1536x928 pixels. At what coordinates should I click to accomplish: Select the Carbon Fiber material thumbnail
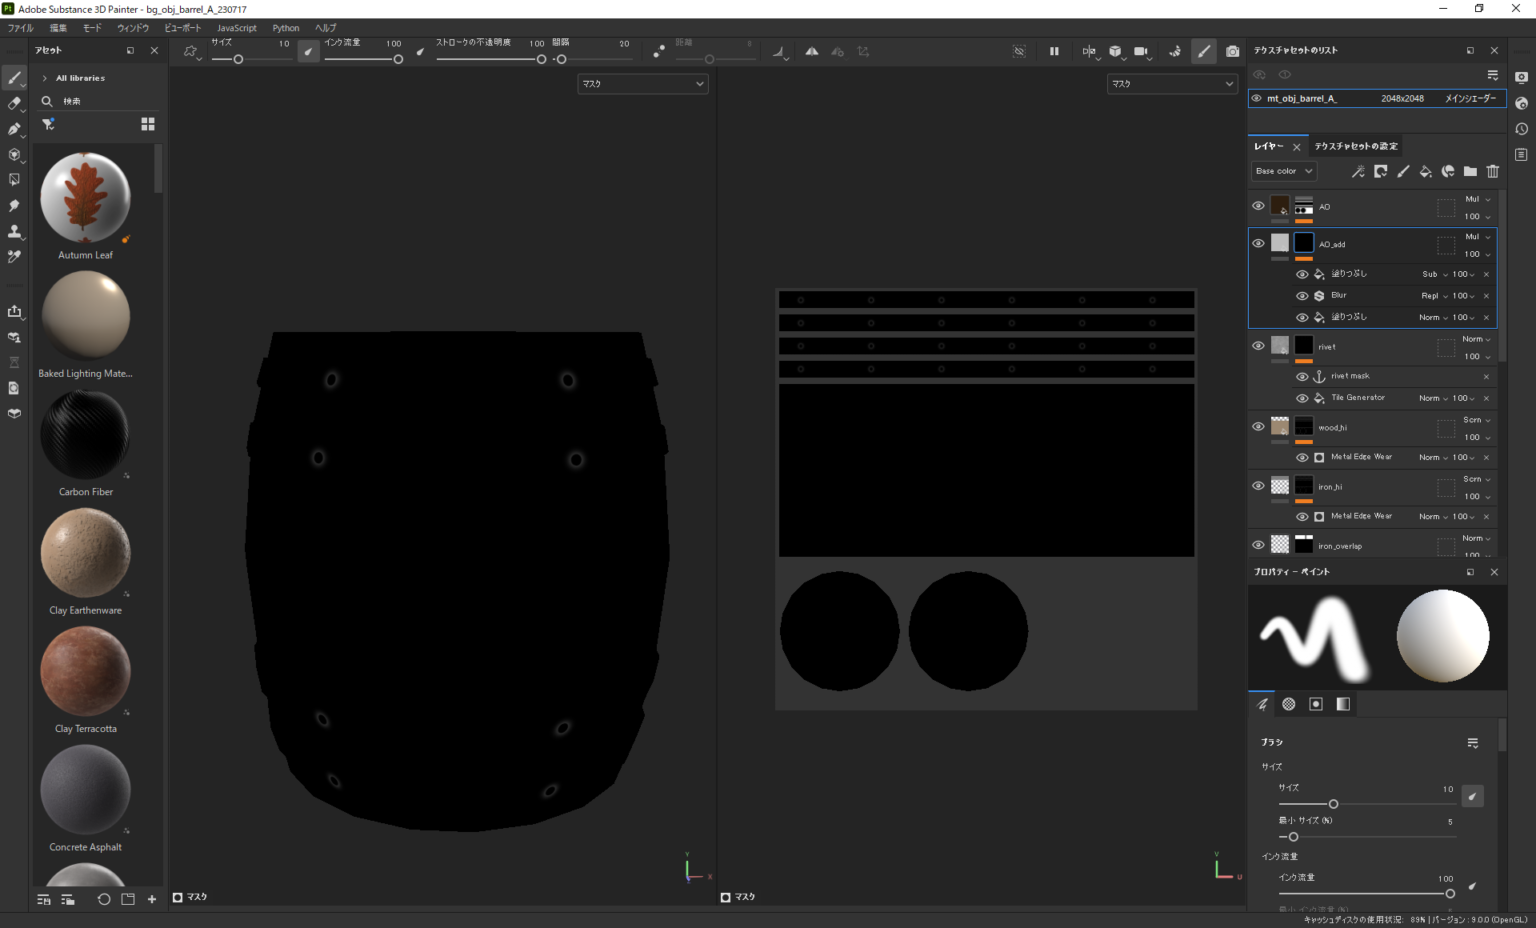[x=85, y=435]
